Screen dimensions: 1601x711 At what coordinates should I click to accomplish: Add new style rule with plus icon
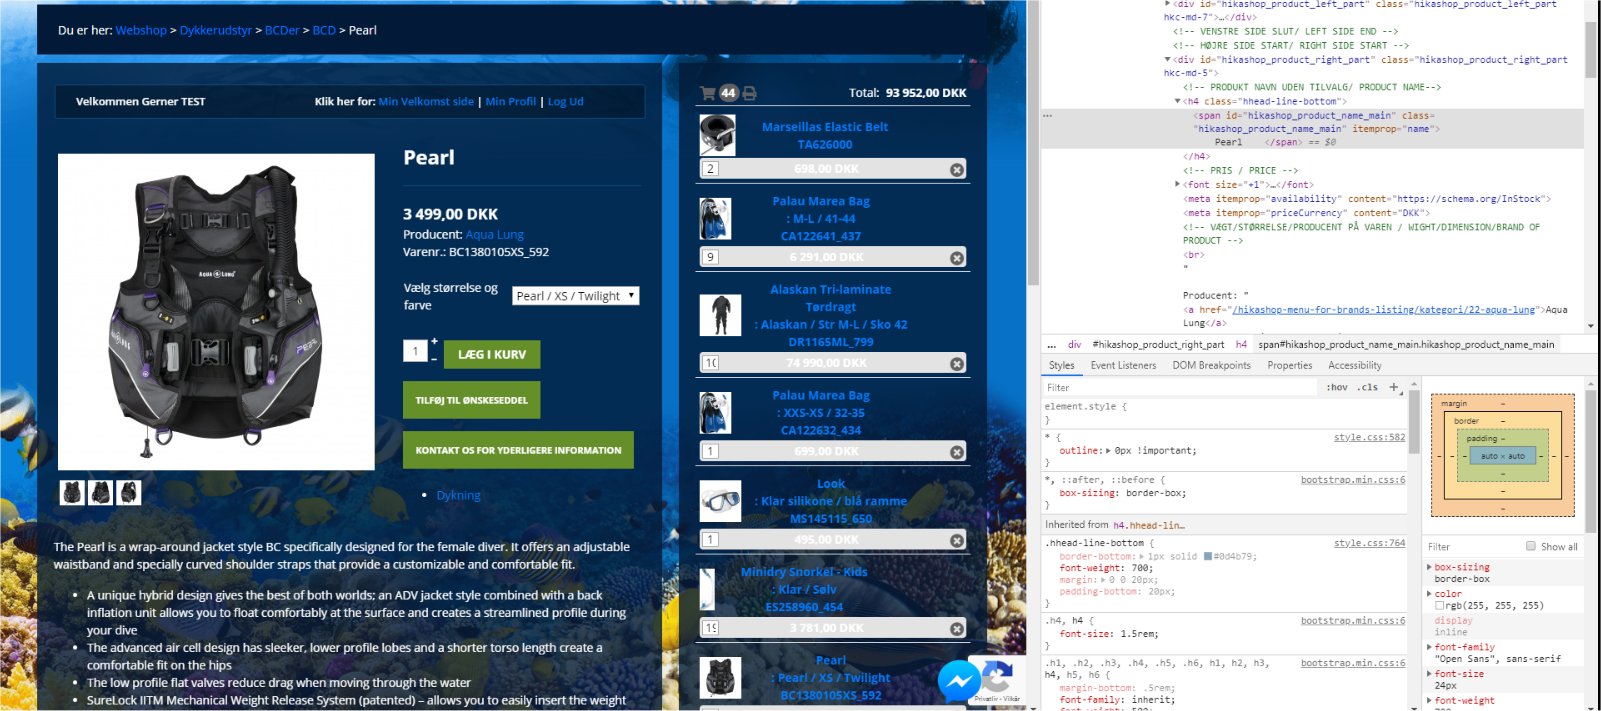[1394, 387]
